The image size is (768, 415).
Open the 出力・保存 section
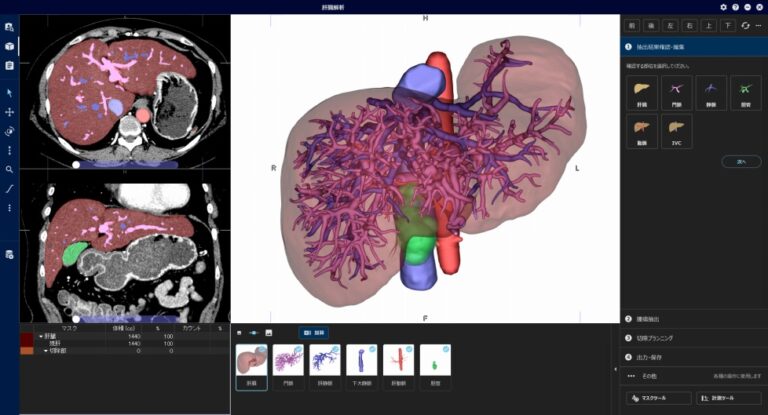(690, 356)
